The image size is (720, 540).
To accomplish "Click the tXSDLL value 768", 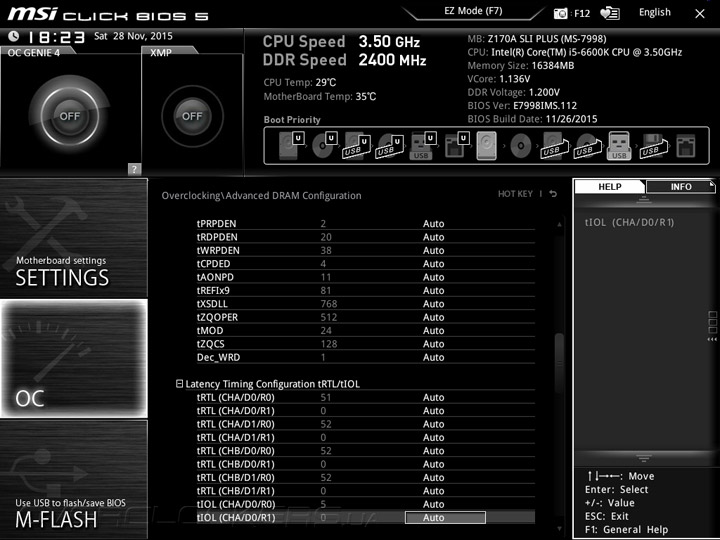I will pyautogui.click(x=329, y=304).
